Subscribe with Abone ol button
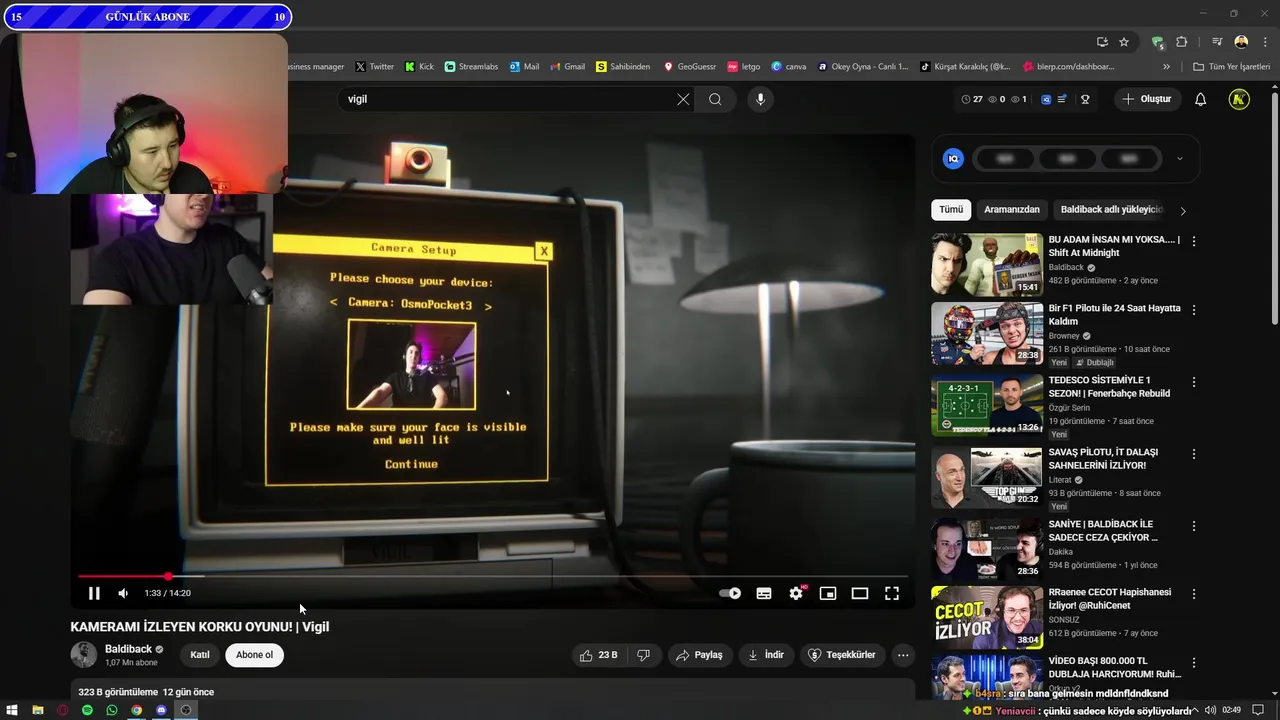 tap(254, 655)
